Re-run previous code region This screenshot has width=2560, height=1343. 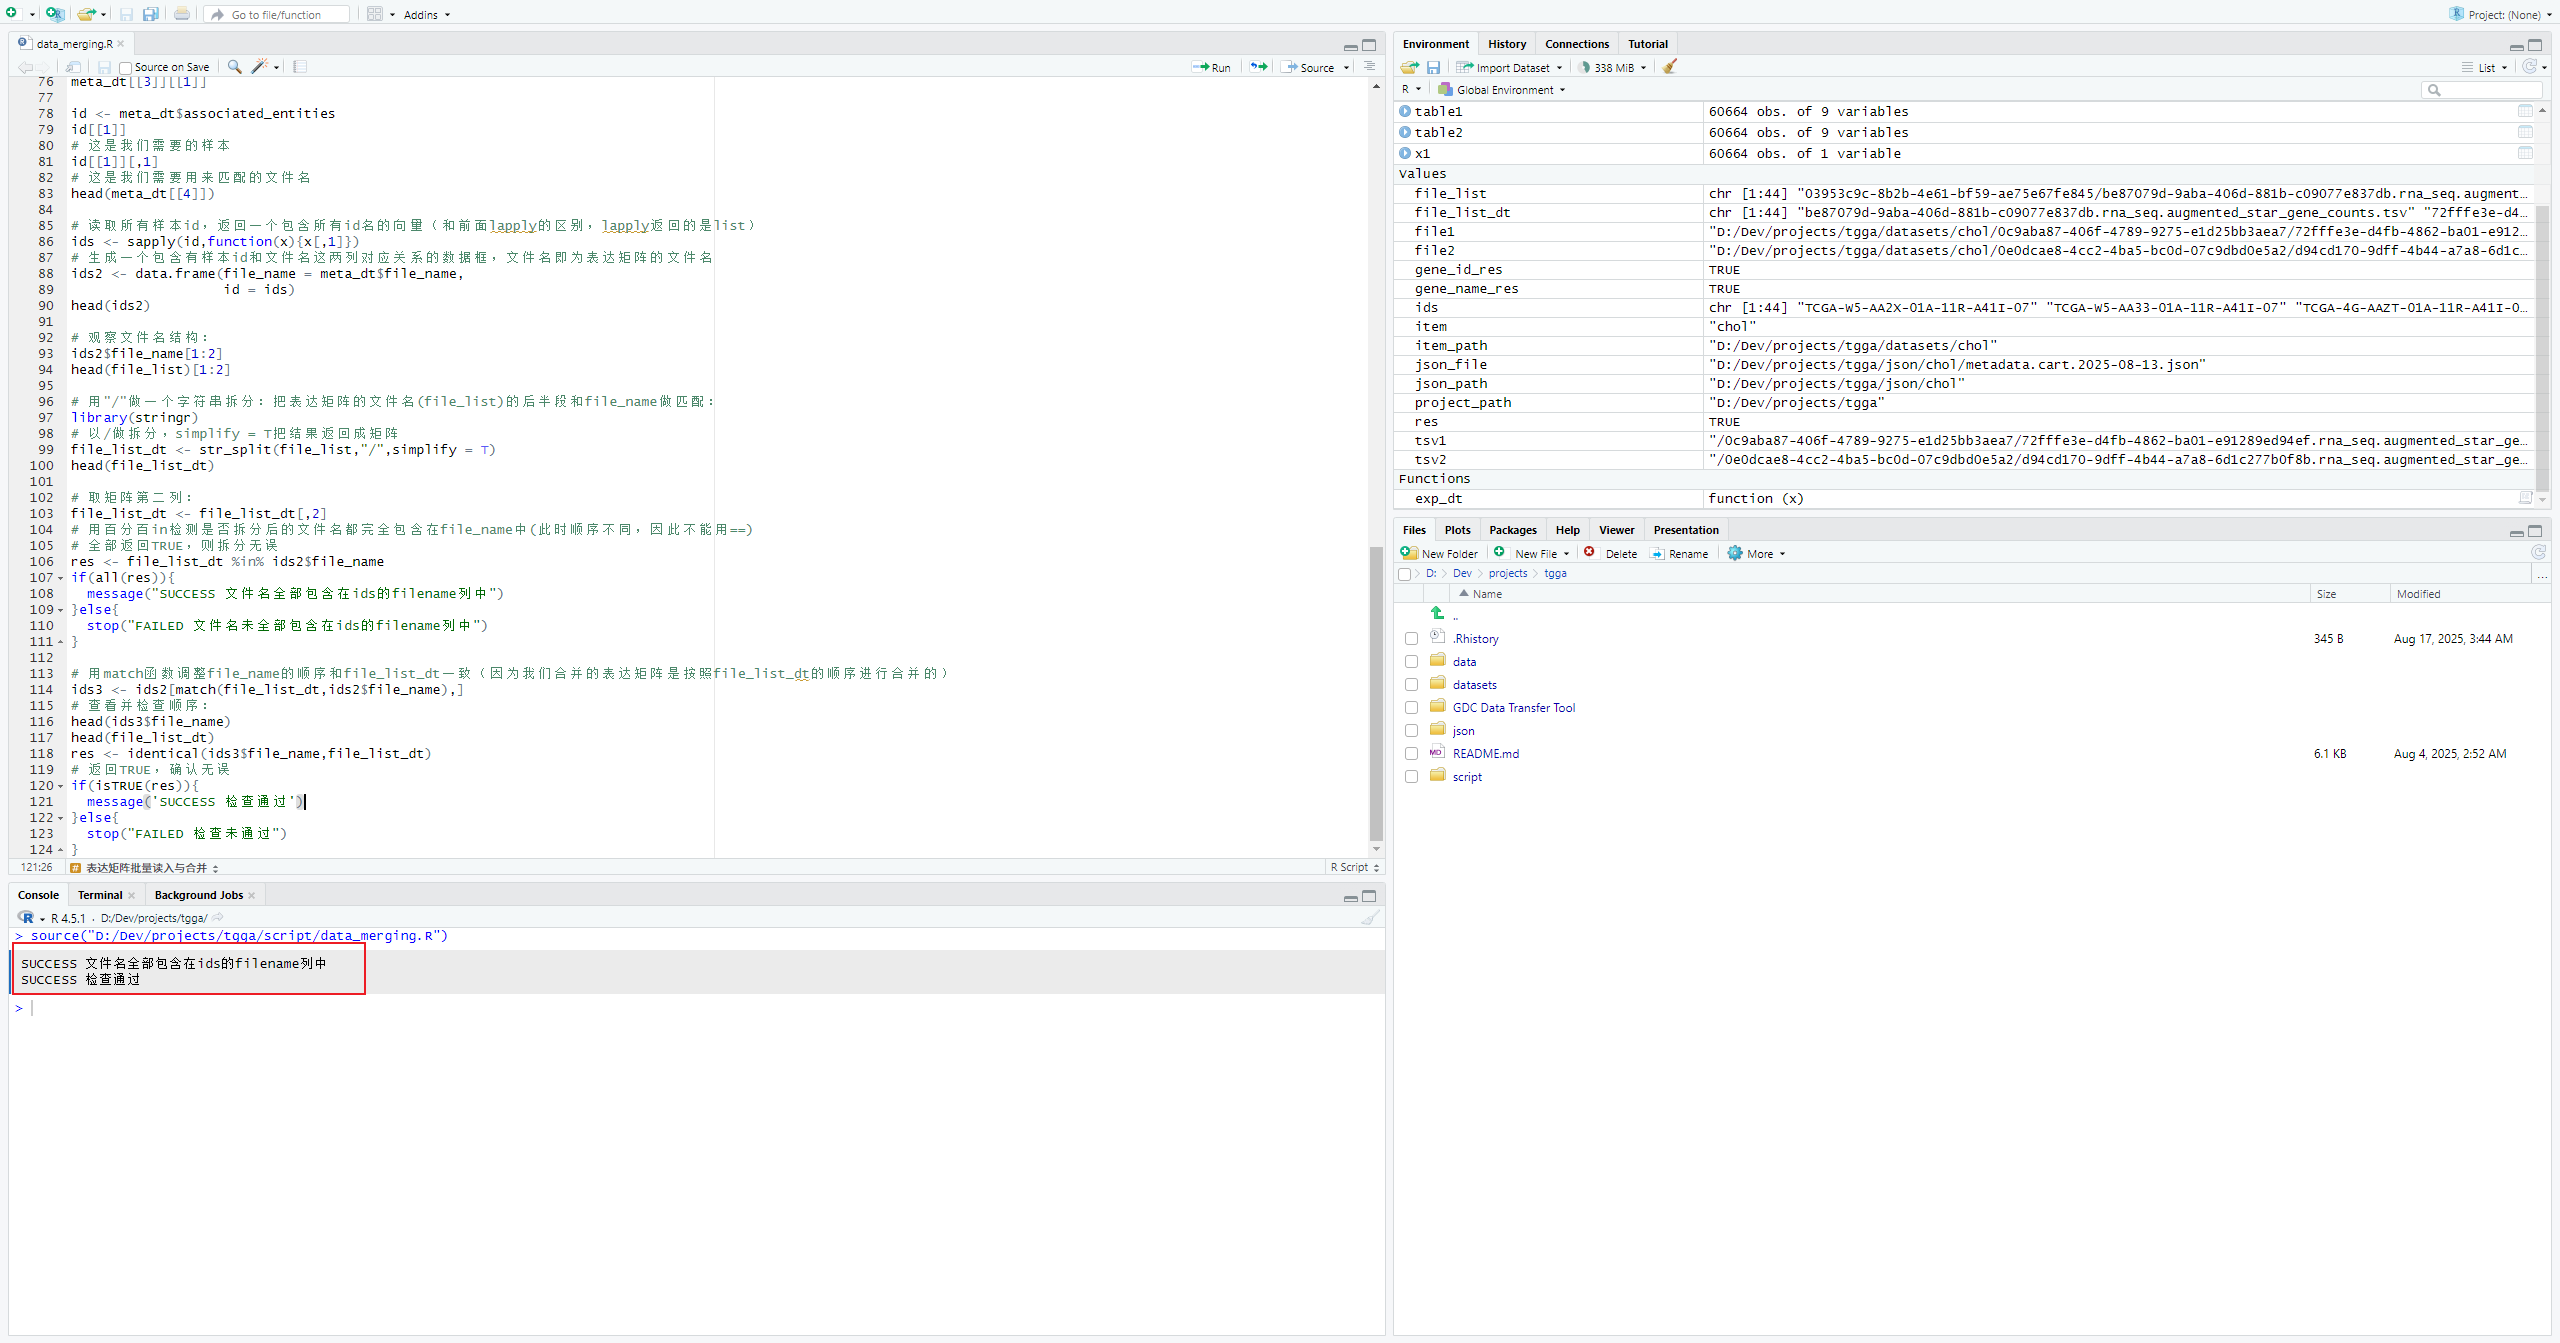point(1259,67)
